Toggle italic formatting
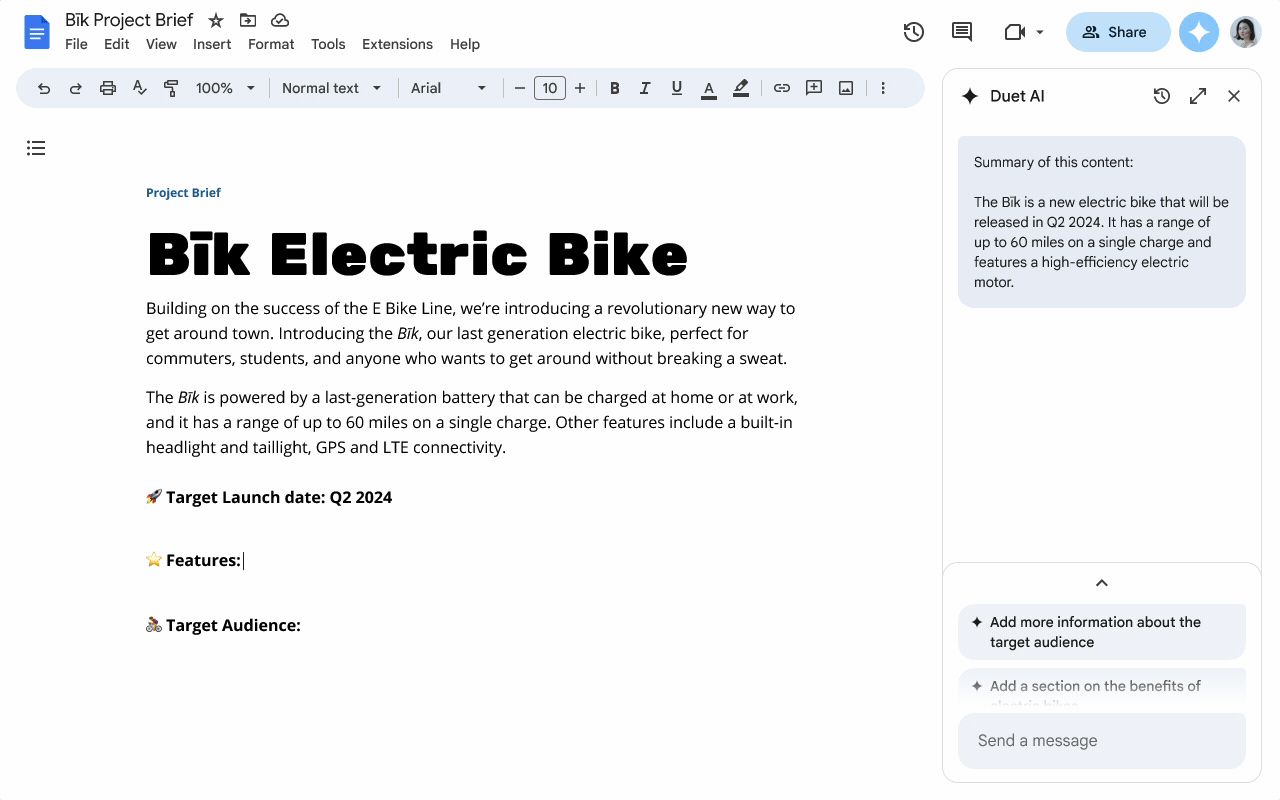The image size is (1280, 800). (645, 88)
